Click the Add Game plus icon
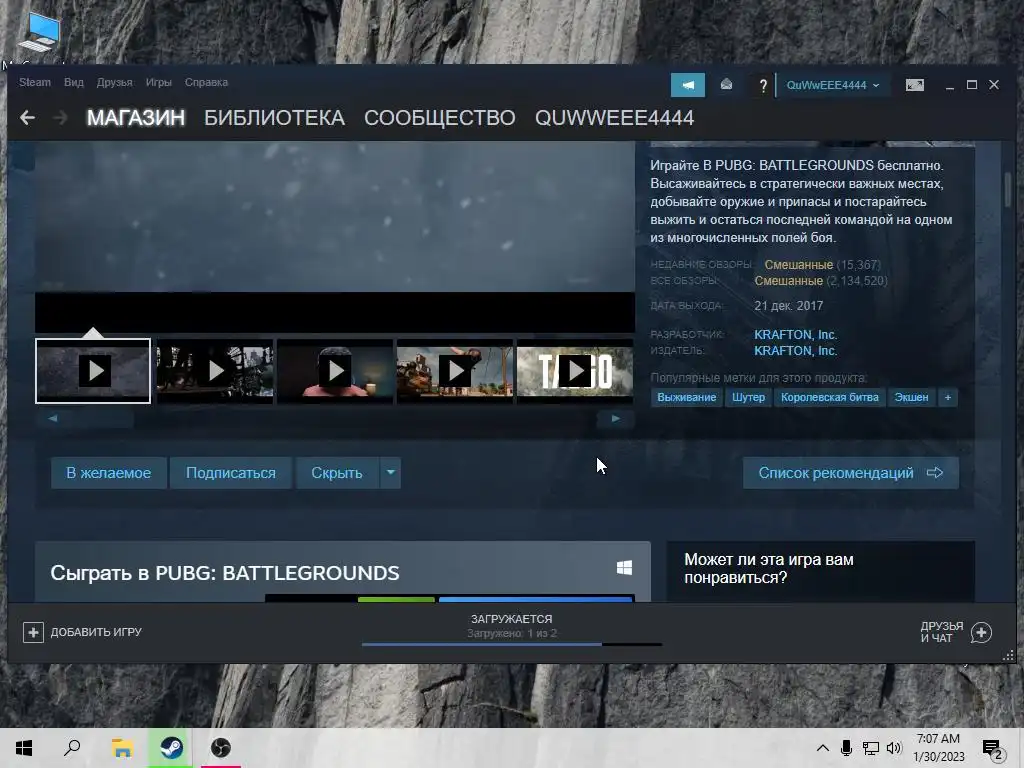 pyautogui.click(x=33, y=632)
